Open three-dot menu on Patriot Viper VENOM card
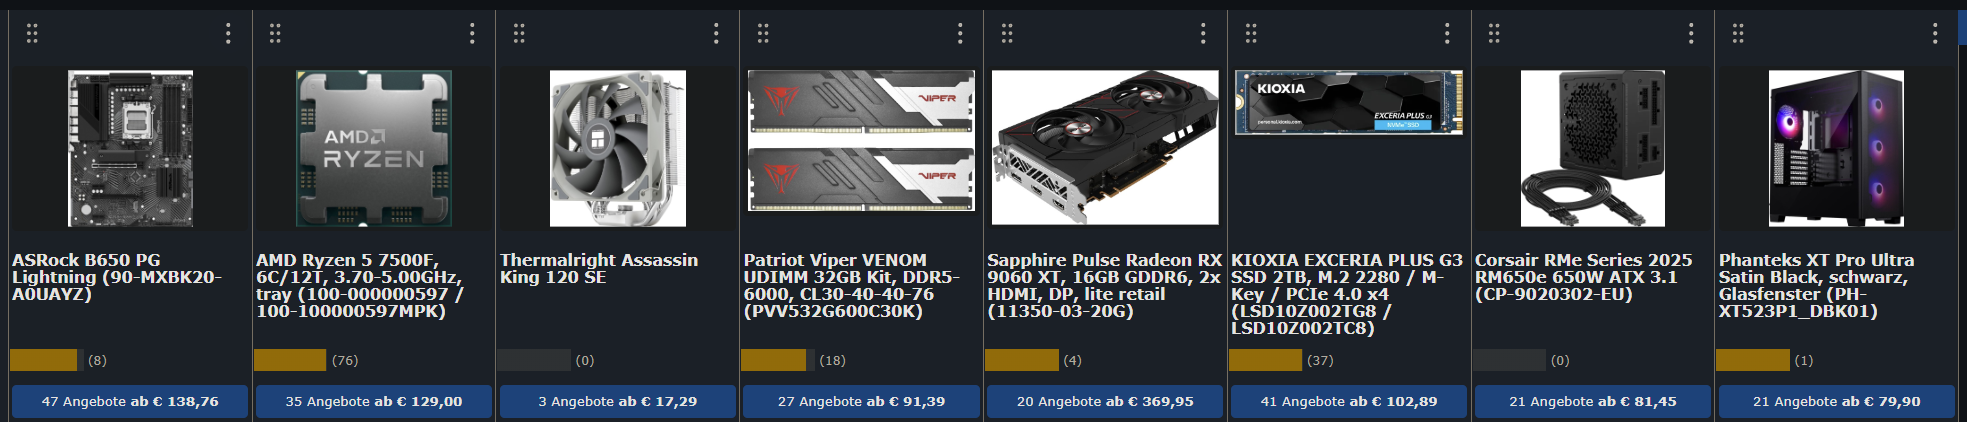 [960, 34]
